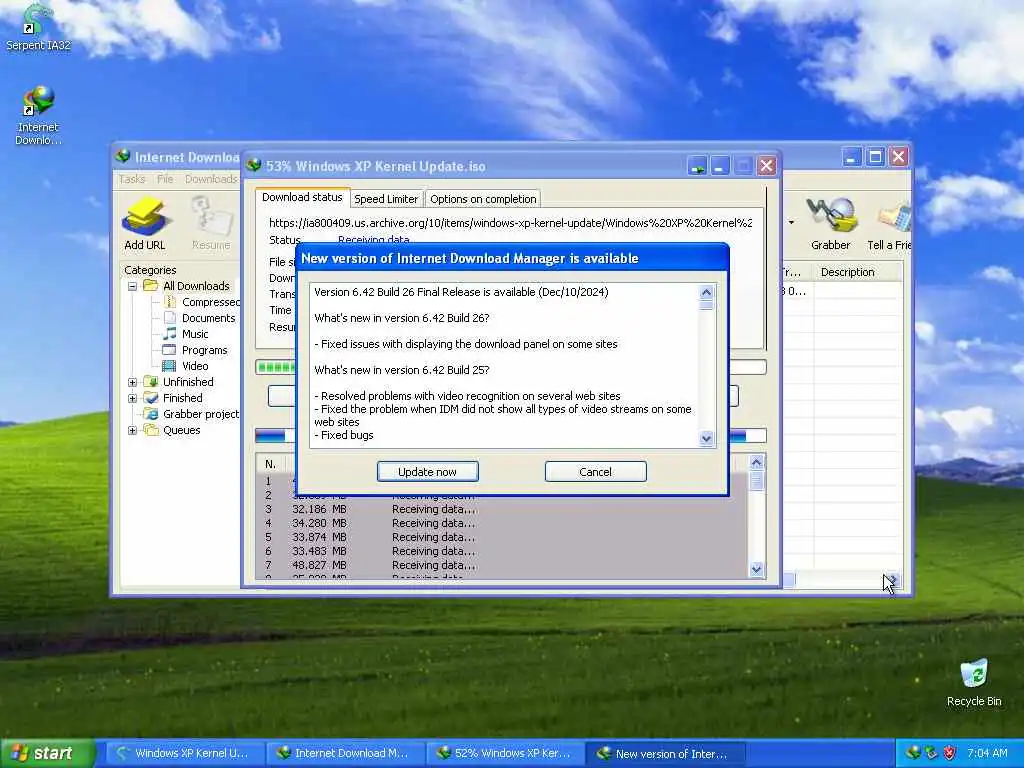This screenshot has height=768, width=1024.
Task: Open the File menu in IDM
Action: pyautogui.click(x=165, y=179)
